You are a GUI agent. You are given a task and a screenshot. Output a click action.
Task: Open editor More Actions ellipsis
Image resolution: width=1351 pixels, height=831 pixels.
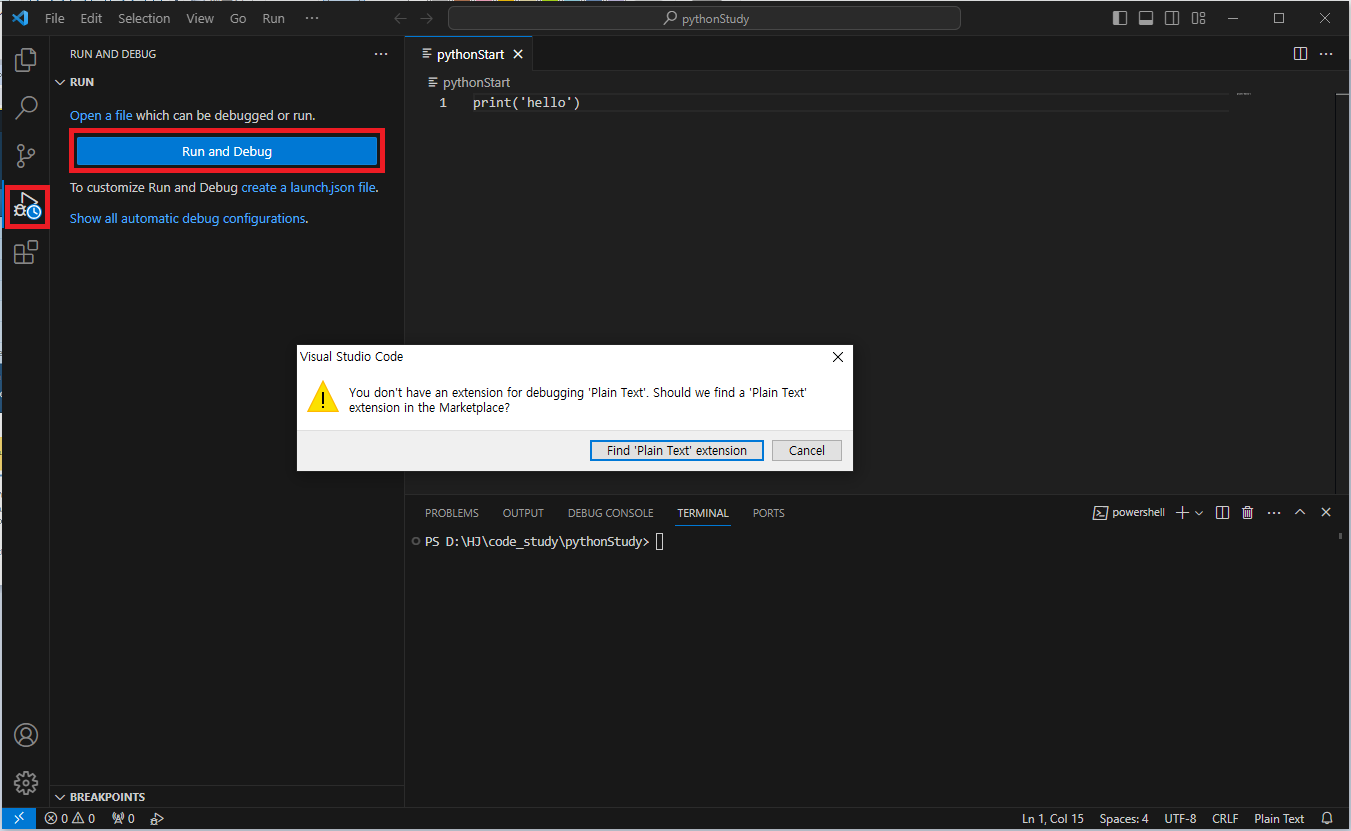click(x=1326, y=54)
